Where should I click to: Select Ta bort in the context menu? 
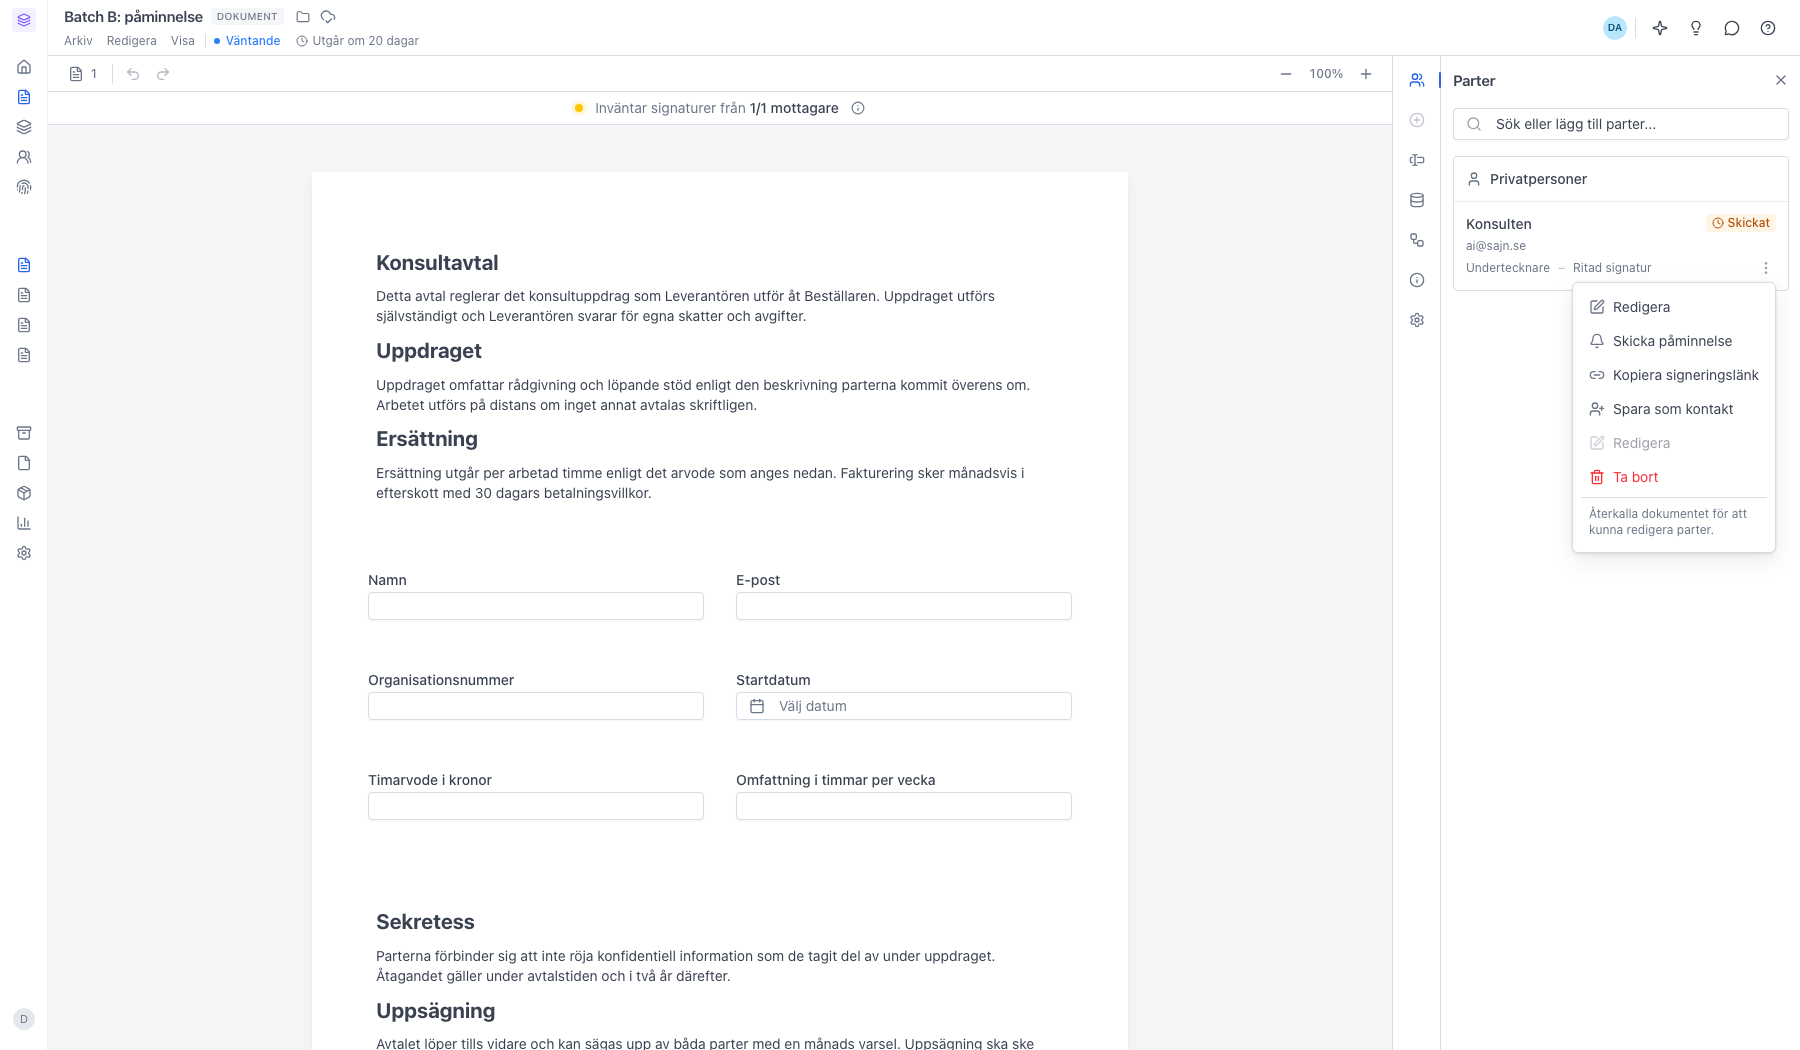(1674, 477)
